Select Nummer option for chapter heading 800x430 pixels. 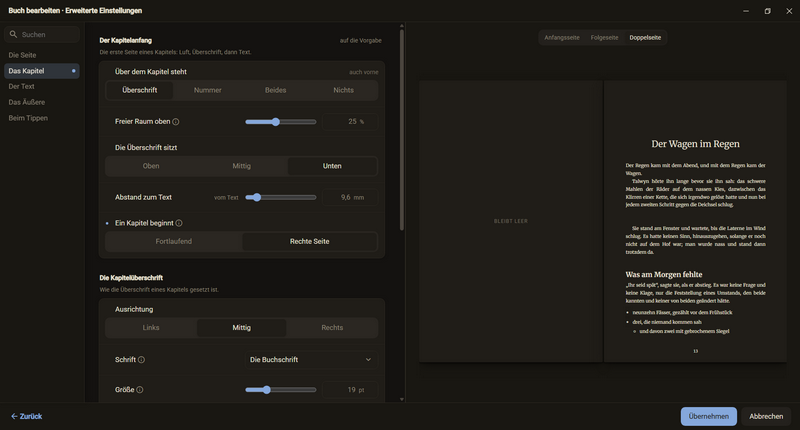(x=208, y=90)
